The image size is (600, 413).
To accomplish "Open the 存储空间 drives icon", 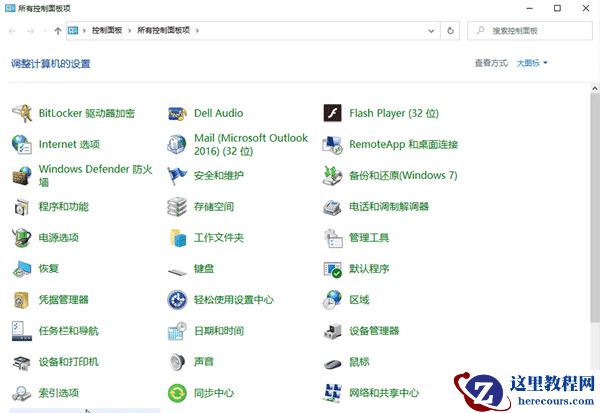I will pyautogui.click(x=177, y=207).
